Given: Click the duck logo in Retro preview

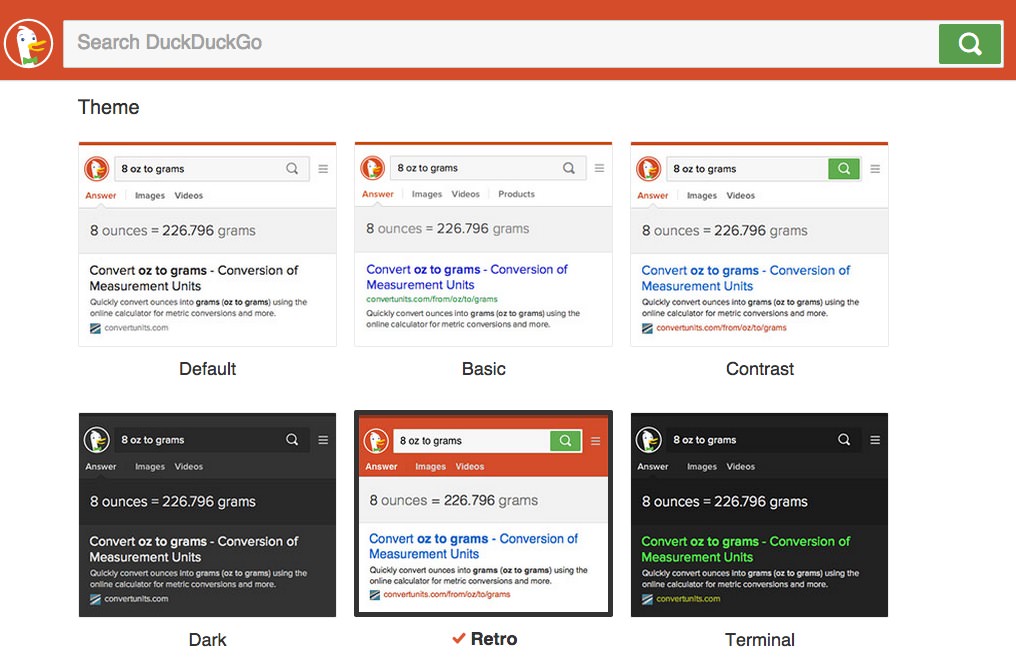Looking at the screenshot, I should click(x=376, y=441).
